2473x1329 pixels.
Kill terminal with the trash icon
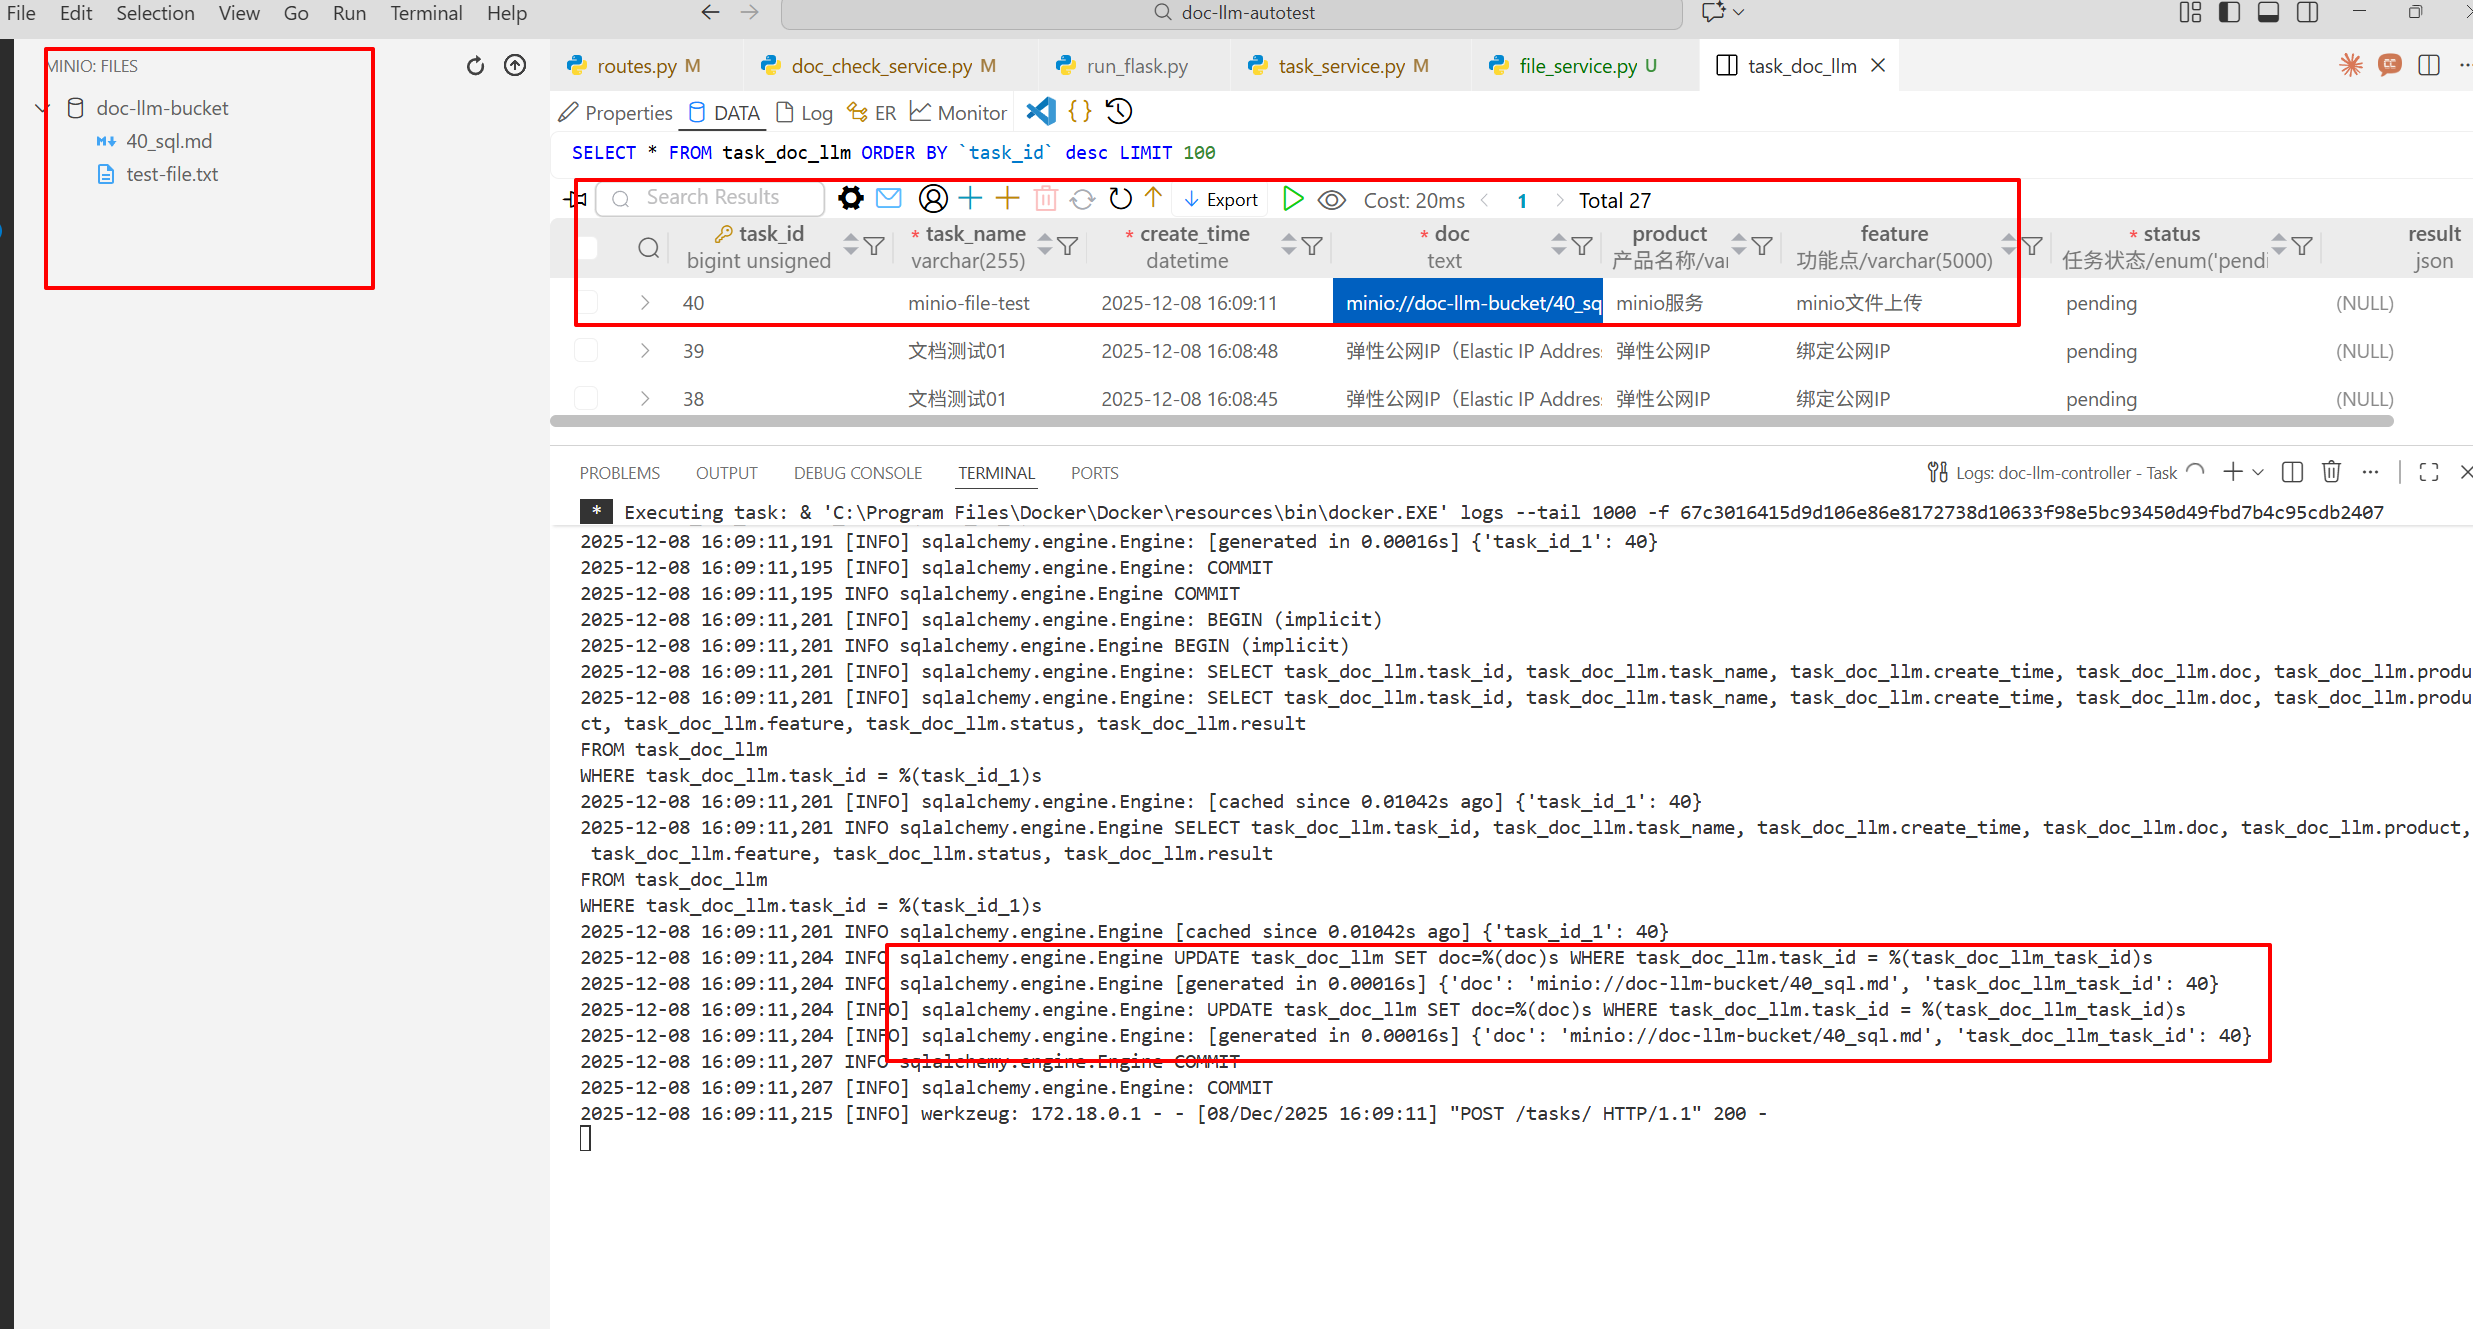pyautogui.click(x=2331, y=472)
